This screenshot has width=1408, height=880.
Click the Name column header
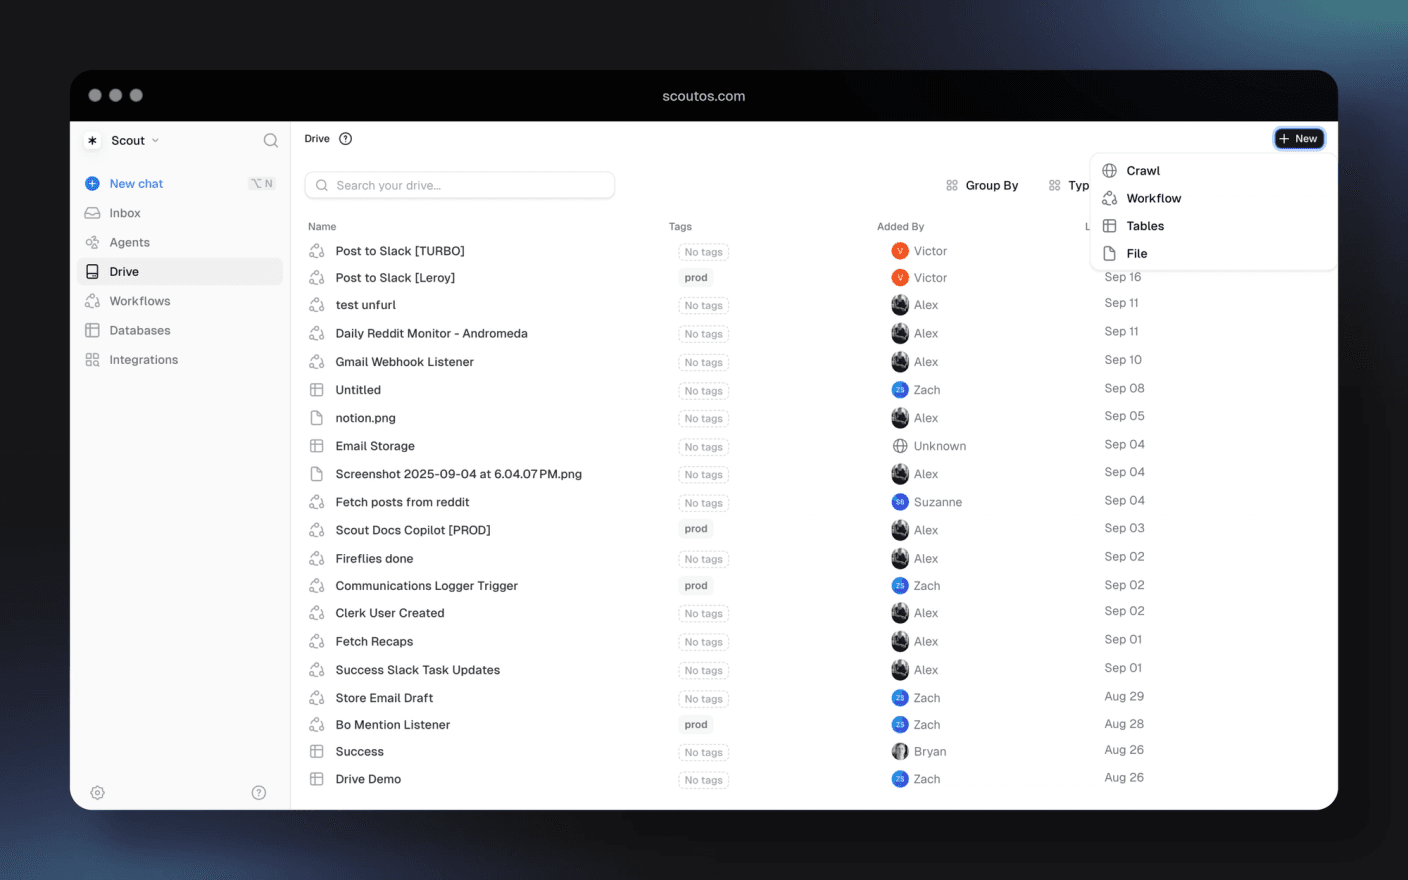tap(322, 227)
